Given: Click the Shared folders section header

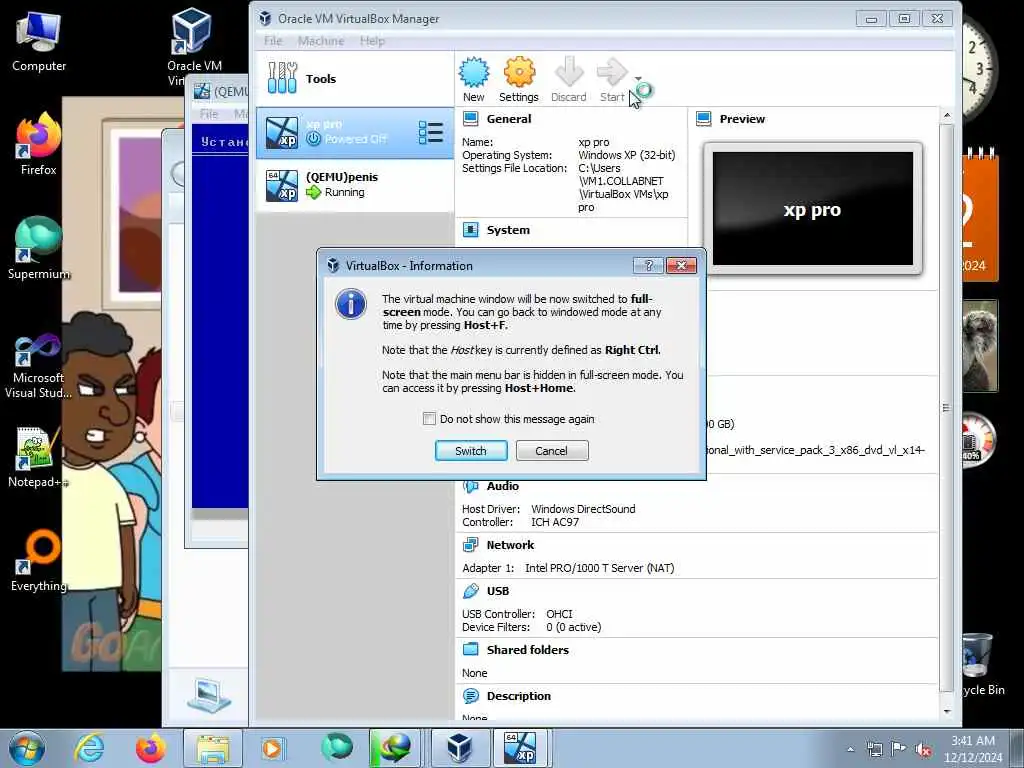Looking at the screenshot, I should pos(528,650).
